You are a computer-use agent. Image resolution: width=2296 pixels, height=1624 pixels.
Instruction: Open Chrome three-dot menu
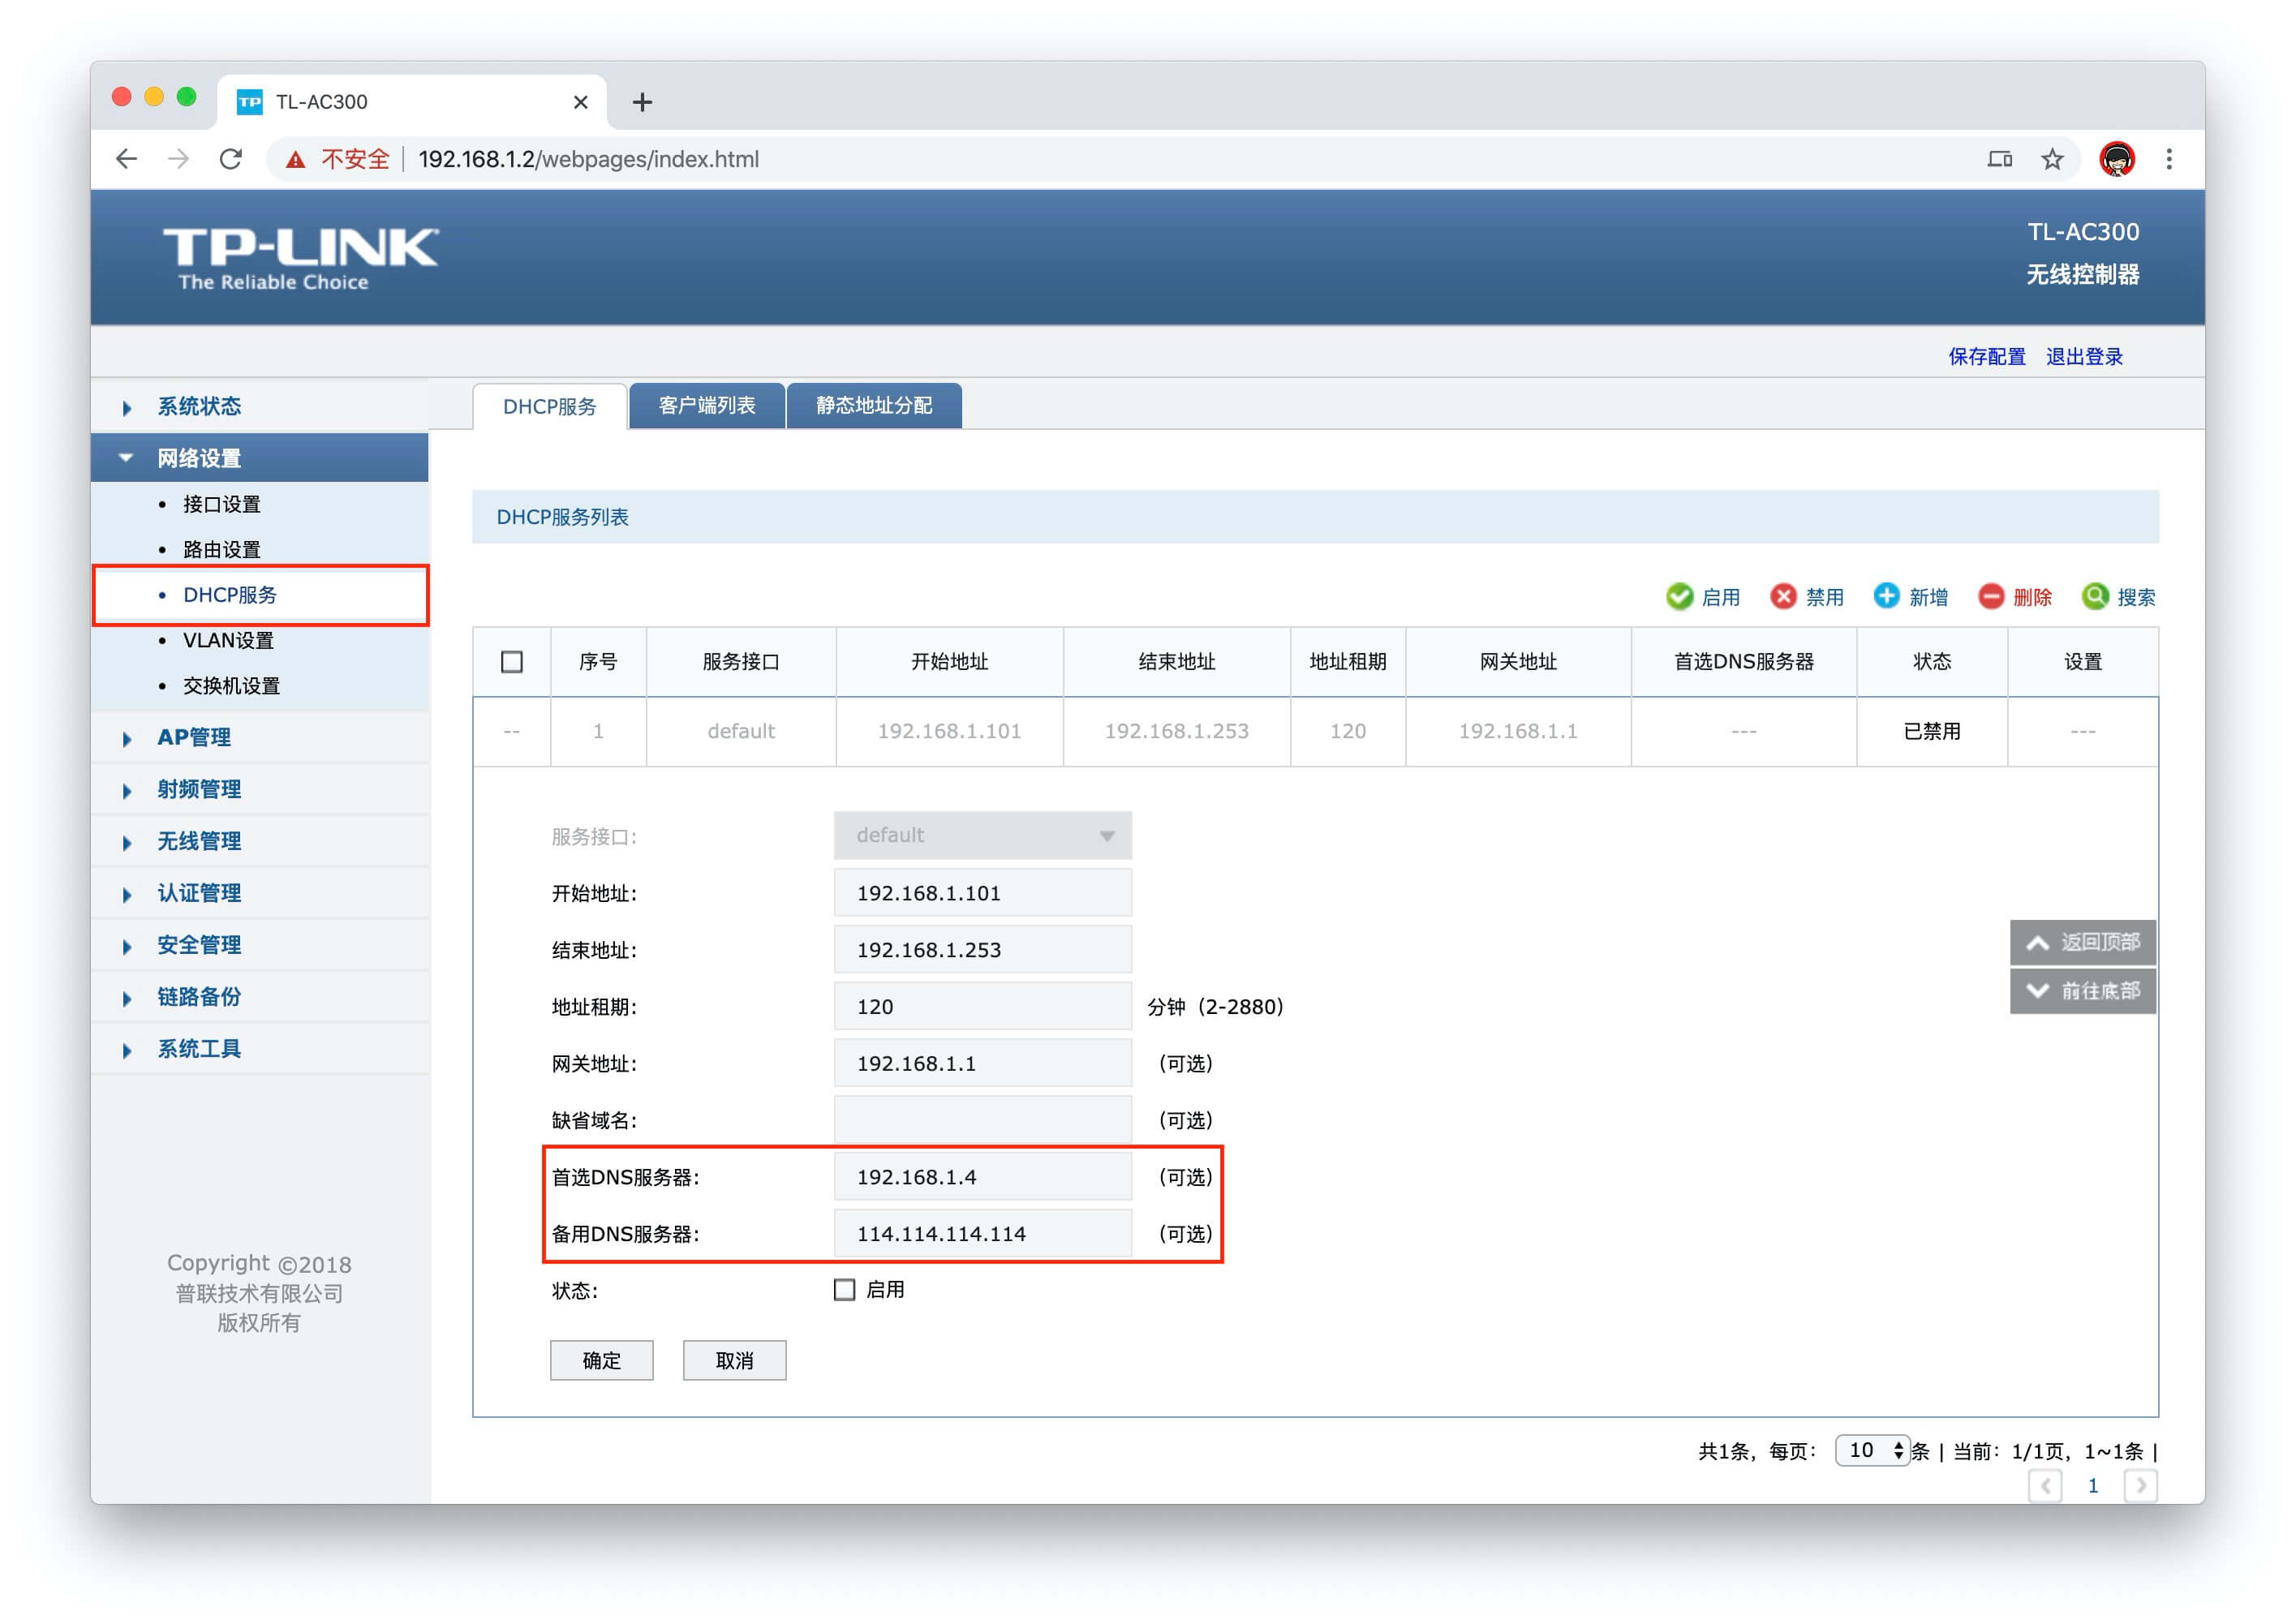pos(2169,159)
